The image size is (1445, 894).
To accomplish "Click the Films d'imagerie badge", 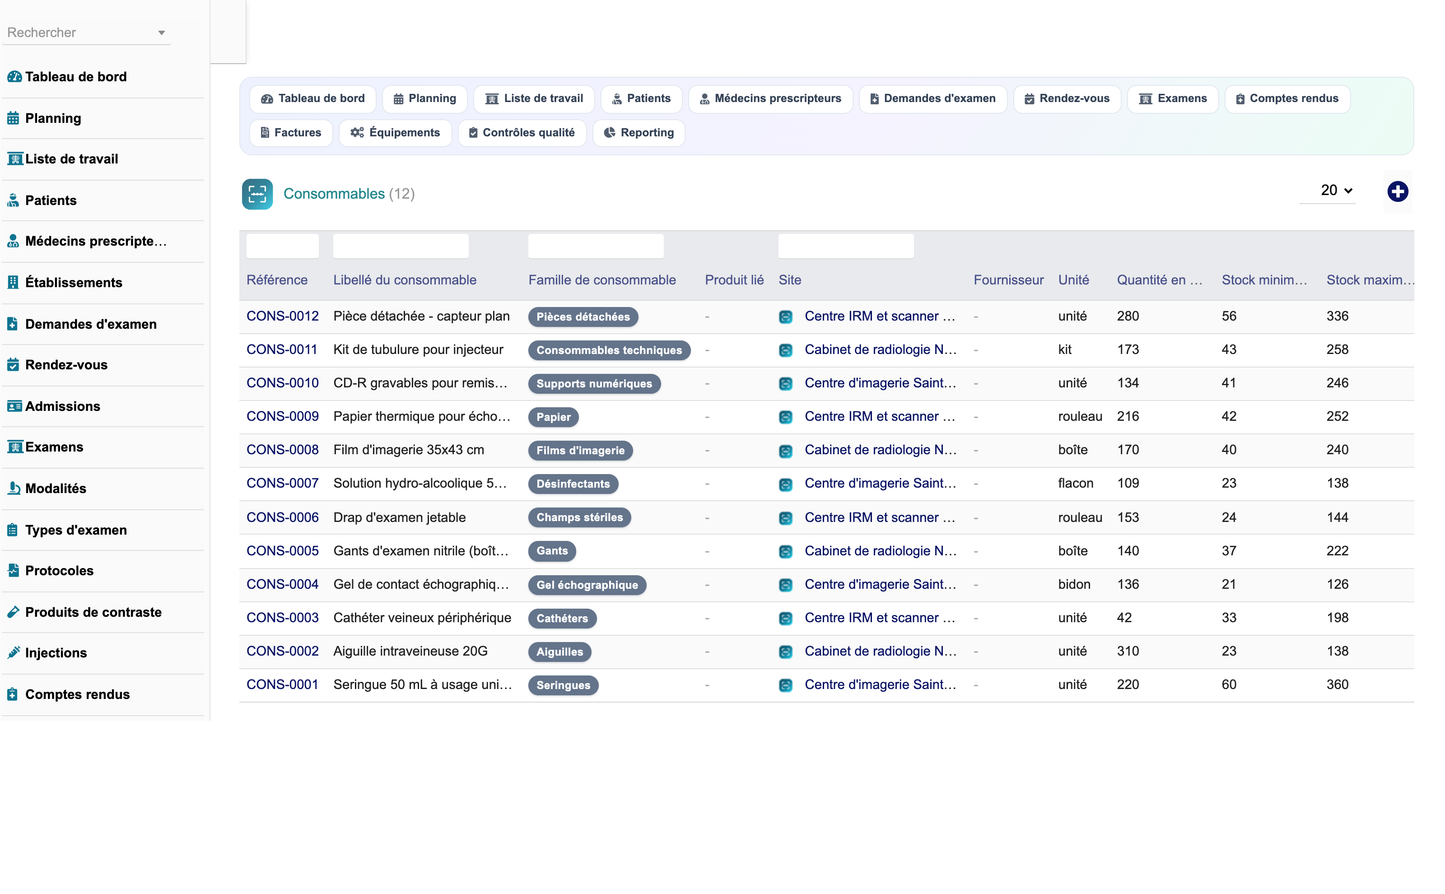I will 580,451.
